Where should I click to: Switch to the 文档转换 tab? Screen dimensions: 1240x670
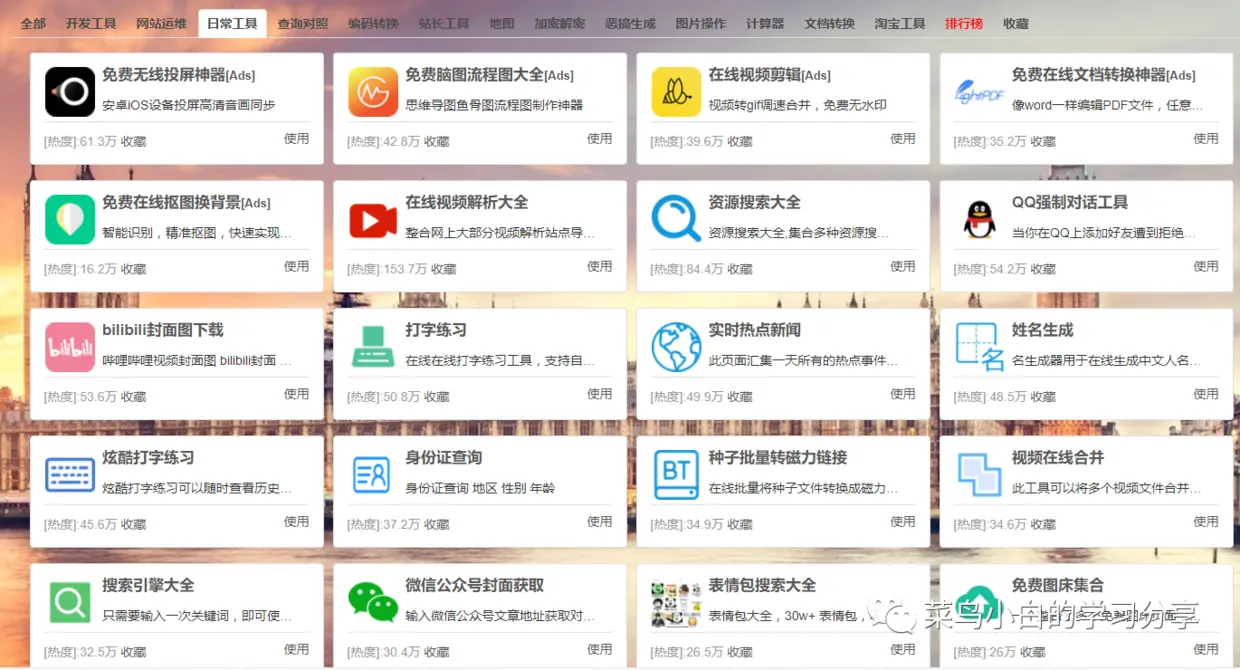pyautogui.click(x=830, y=23)
